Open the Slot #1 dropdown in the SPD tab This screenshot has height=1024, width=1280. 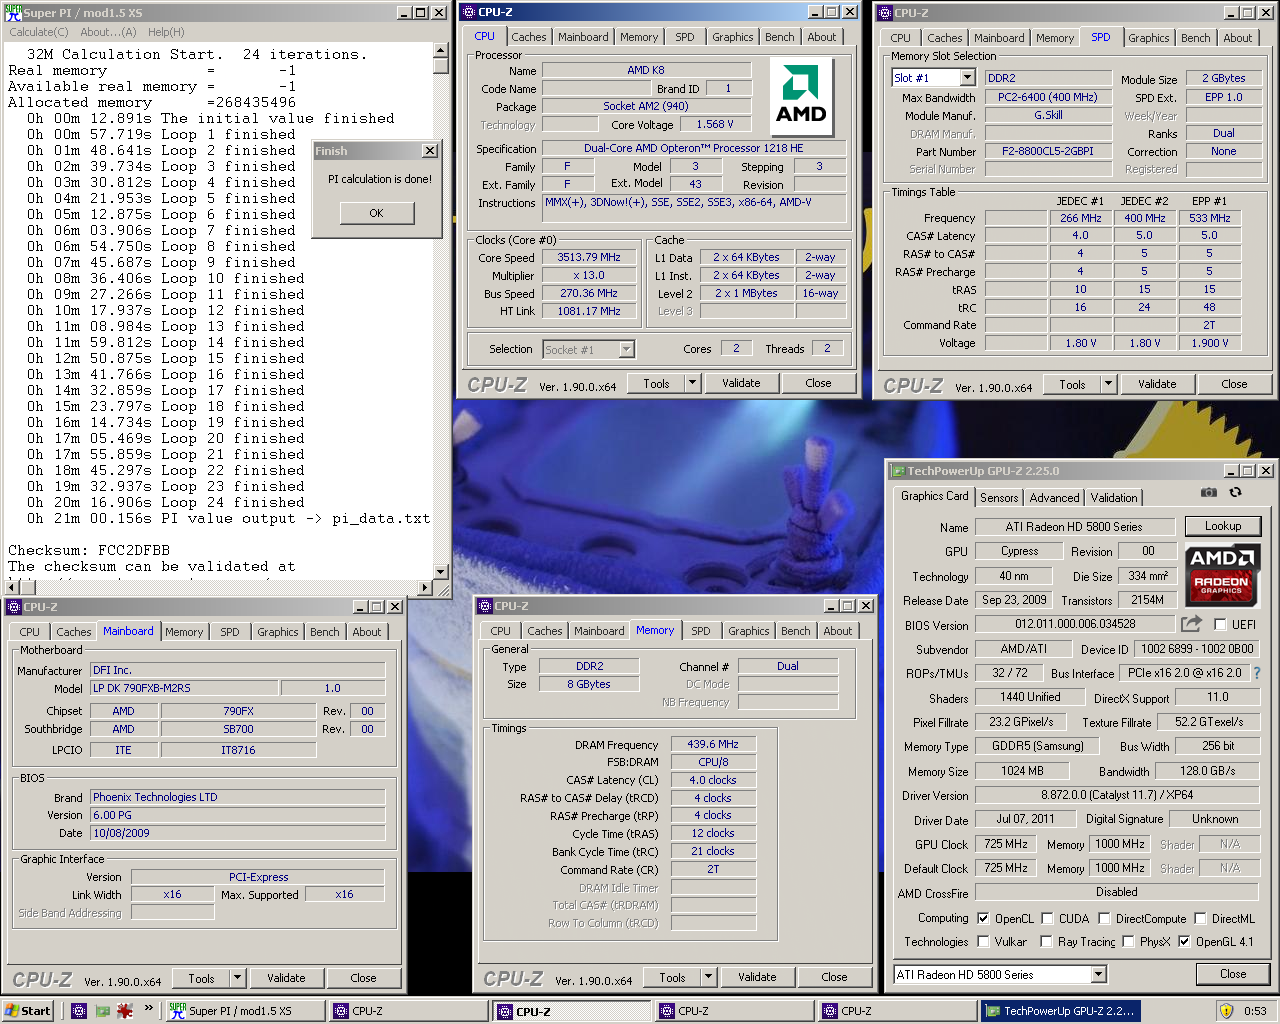coord(967,77)
